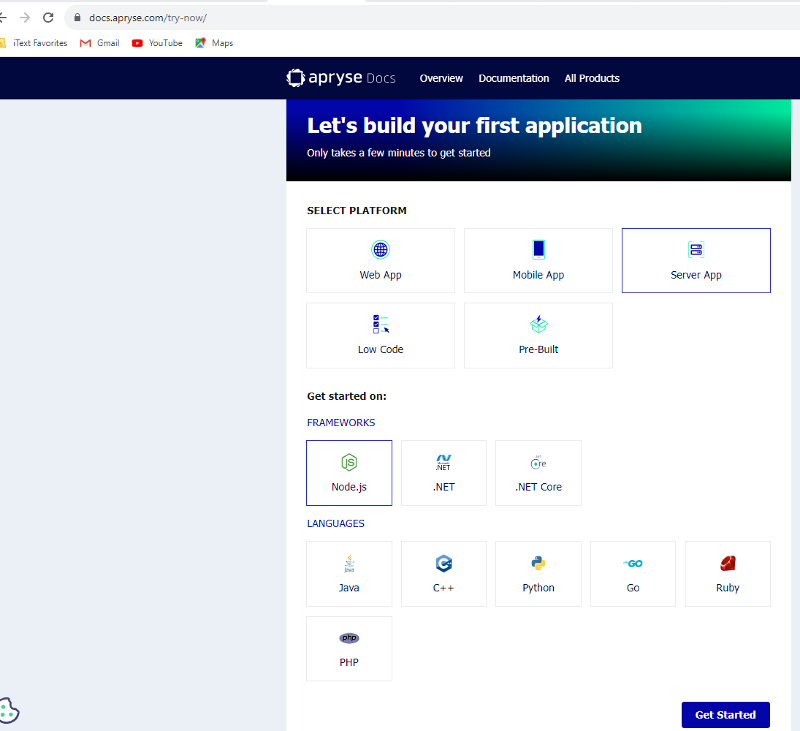Click the Get Started button

(x=725, y=715)
